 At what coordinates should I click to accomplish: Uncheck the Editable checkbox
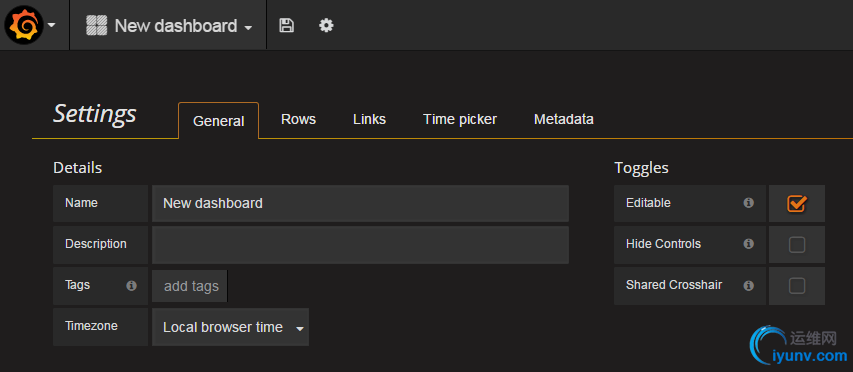tap(797, 203)
